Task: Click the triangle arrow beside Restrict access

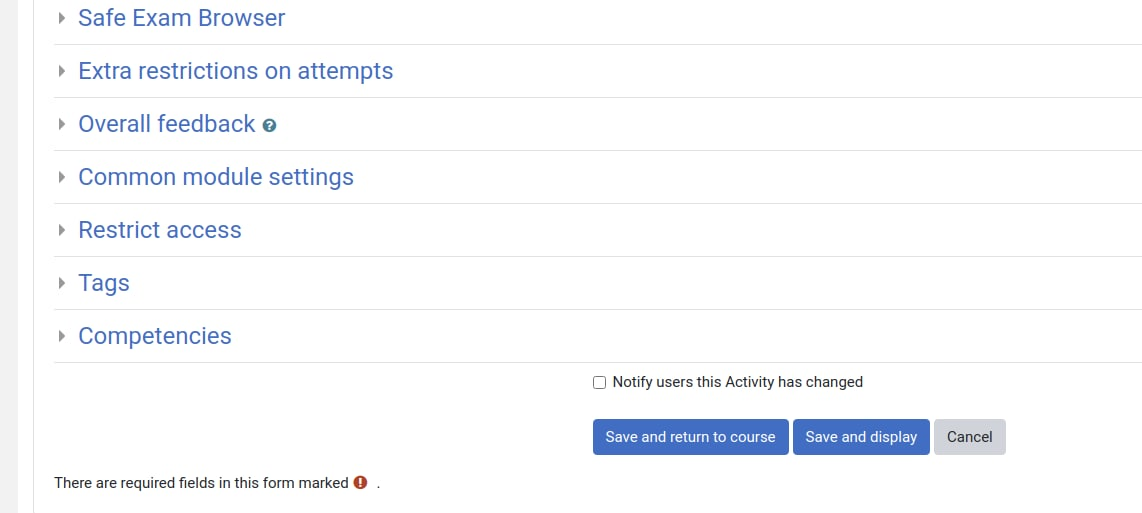Action: point(62,230)
